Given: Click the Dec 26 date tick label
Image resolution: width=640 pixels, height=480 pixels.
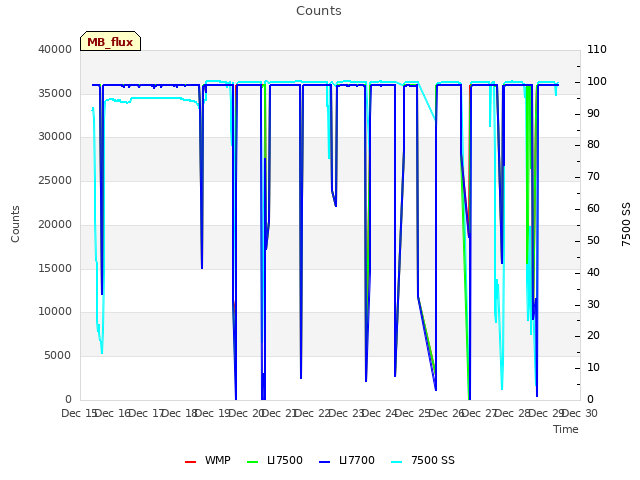Looking at the screenshot, I should [x=447, y=413].
